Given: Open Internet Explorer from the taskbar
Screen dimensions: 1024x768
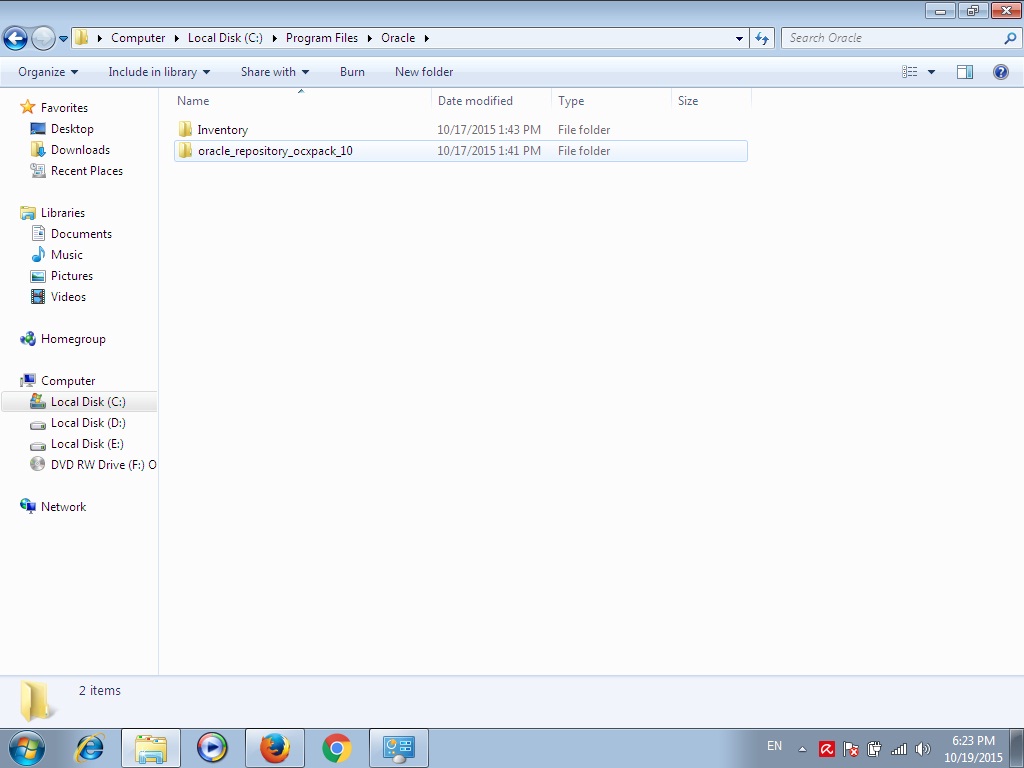Looking at the screenshot, I should [90, 748].
